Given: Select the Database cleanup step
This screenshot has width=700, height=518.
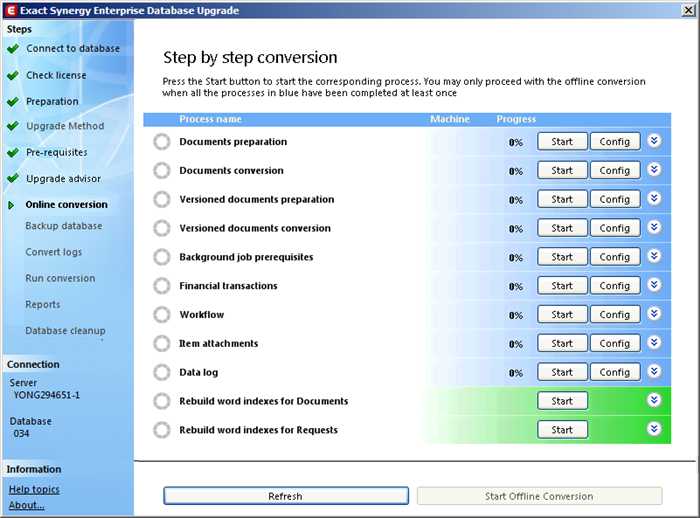Looking at the screenshot, I should [65, 330].
